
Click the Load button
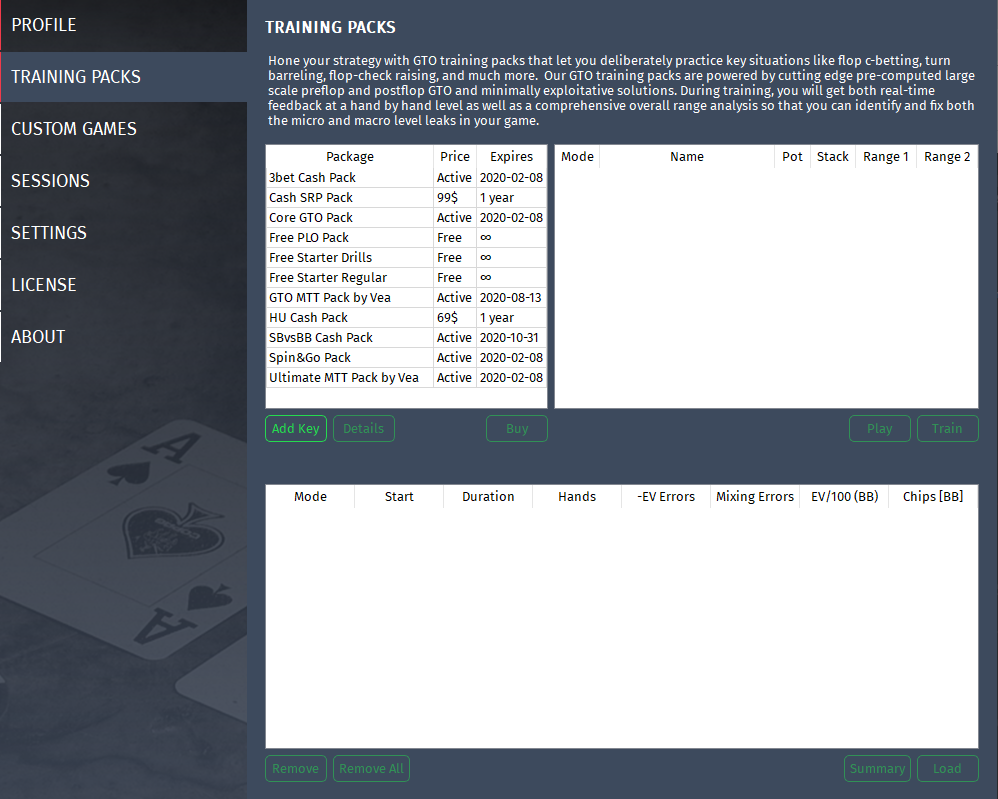pyautogui.click(x=947, y=768)
